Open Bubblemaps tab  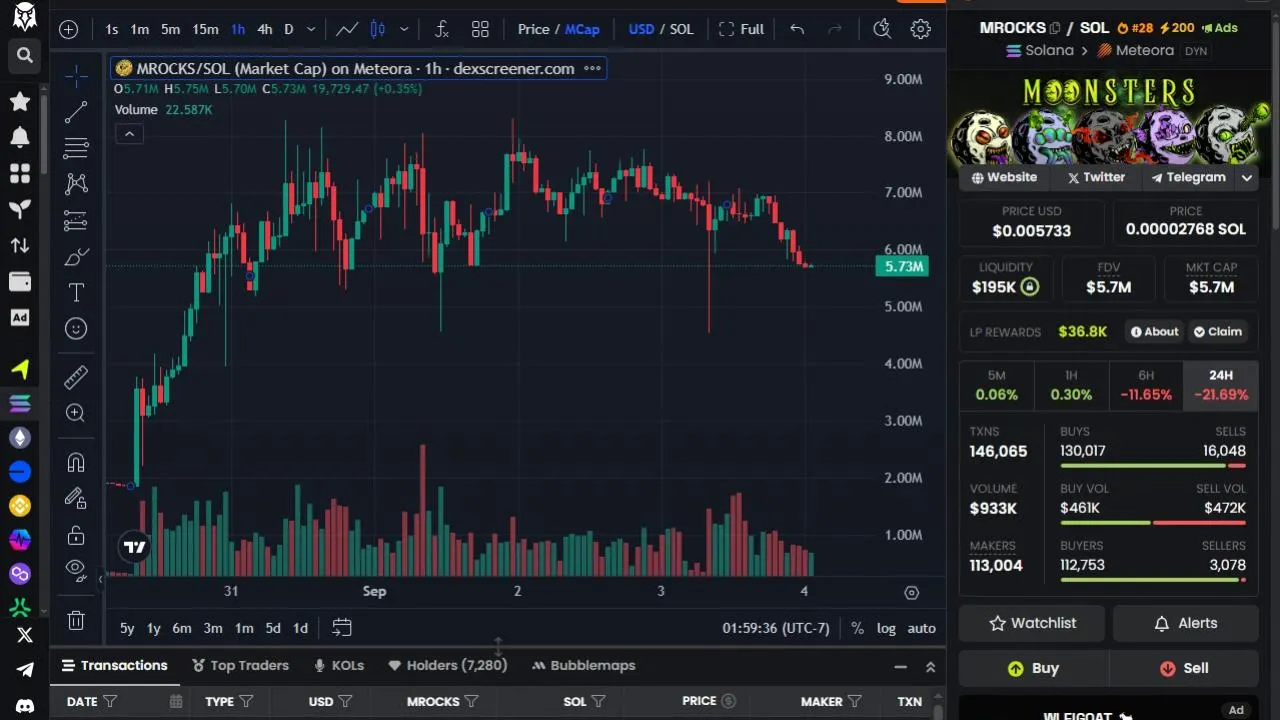[584, 665]
